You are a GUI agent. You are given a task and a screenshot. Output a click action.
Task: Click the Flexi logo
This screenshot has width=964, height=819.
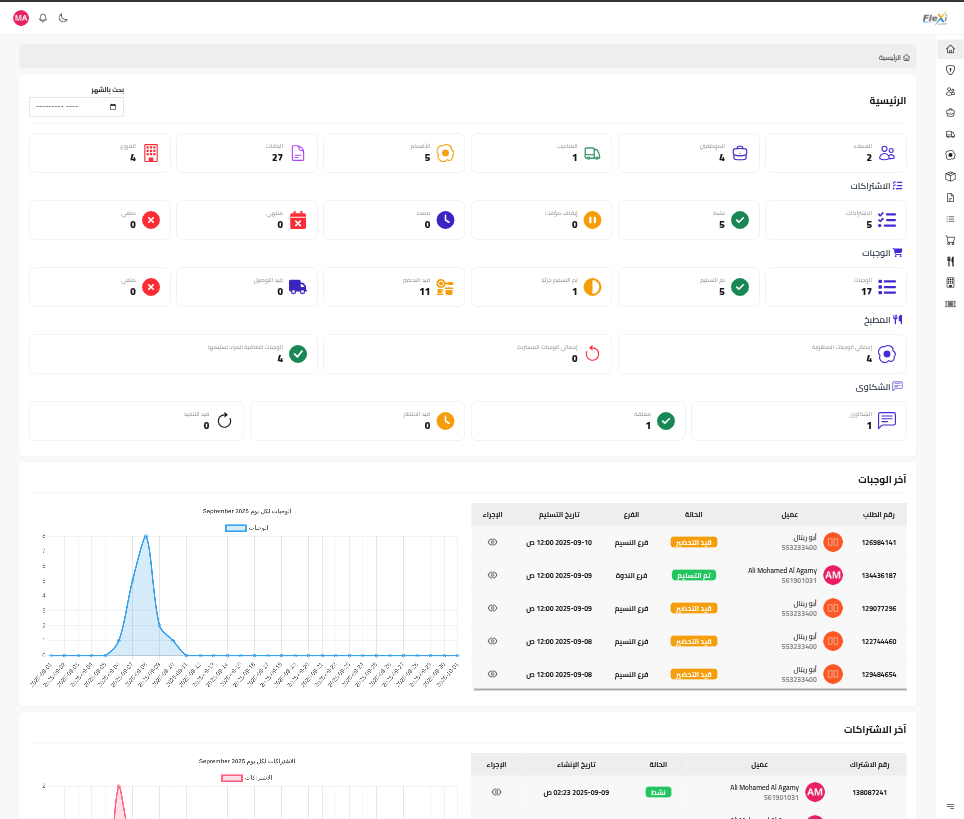click(x=934, y=18)
